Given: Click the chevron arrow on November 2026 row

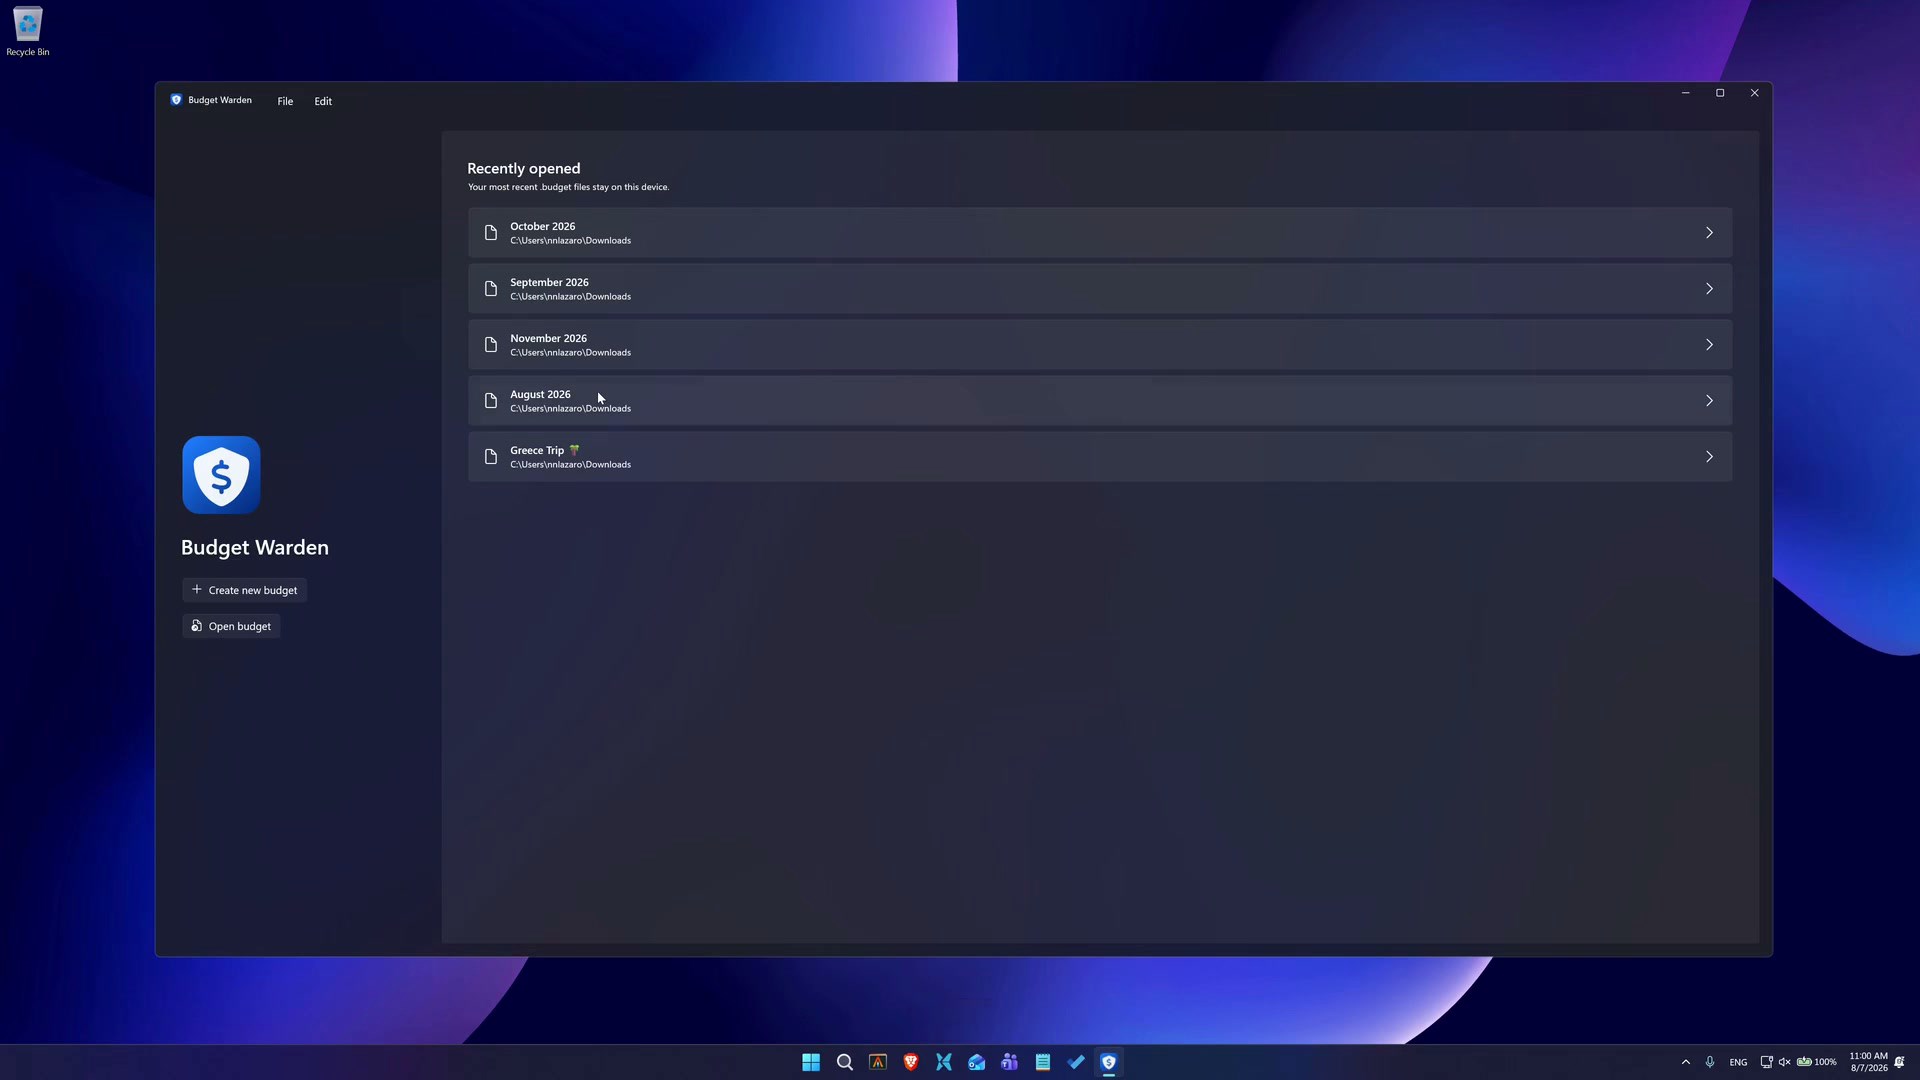Looking at the screenshot, I should click(1709, 345).
